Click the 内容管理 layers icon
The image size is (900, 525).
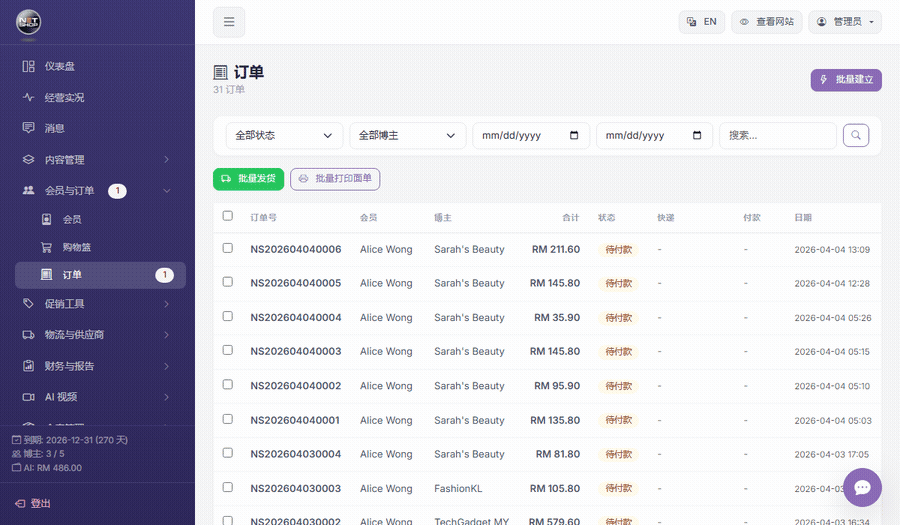tap(28, 160)
